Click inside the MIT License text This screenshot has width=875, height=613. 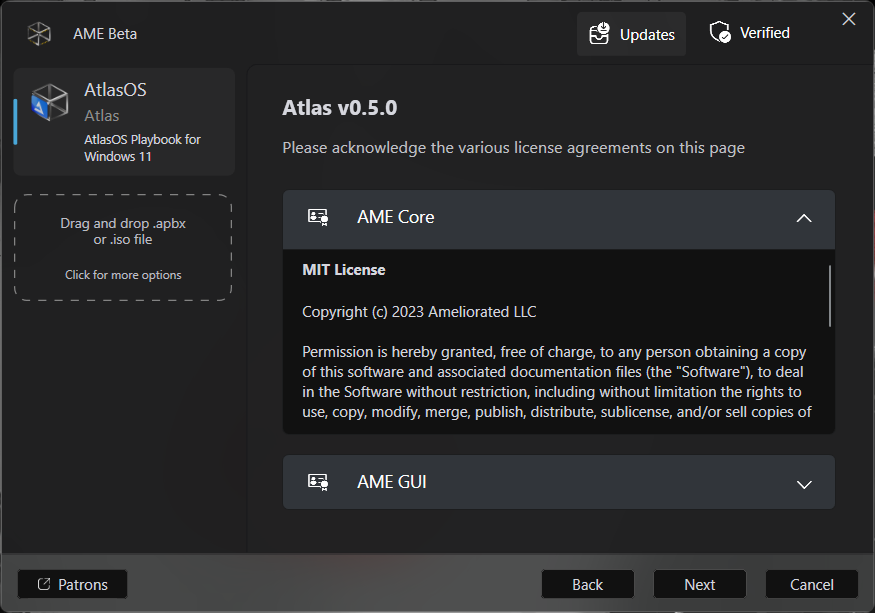tap(555, 370)
